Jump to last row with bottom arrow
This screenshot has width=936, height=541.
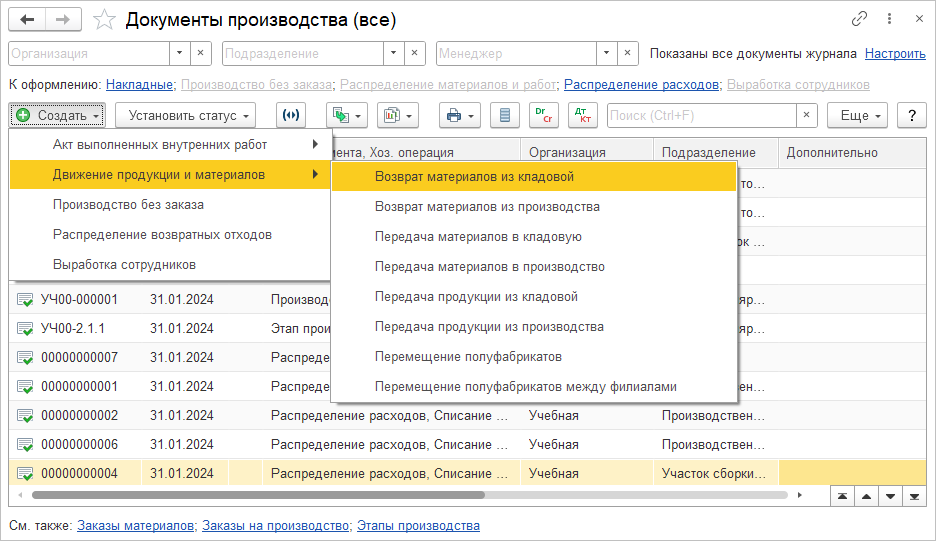[913, 495]
